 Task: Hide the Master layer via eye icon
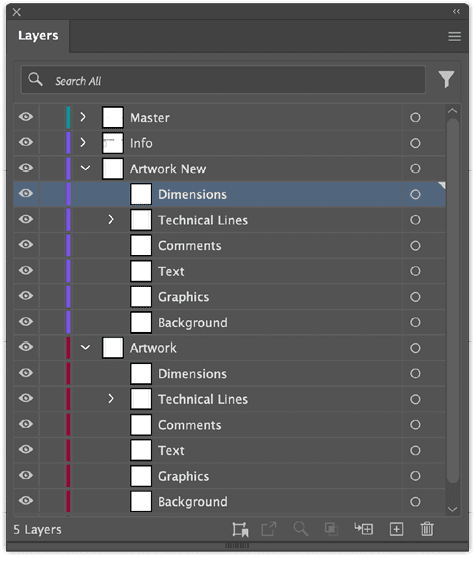coord(26,117)
